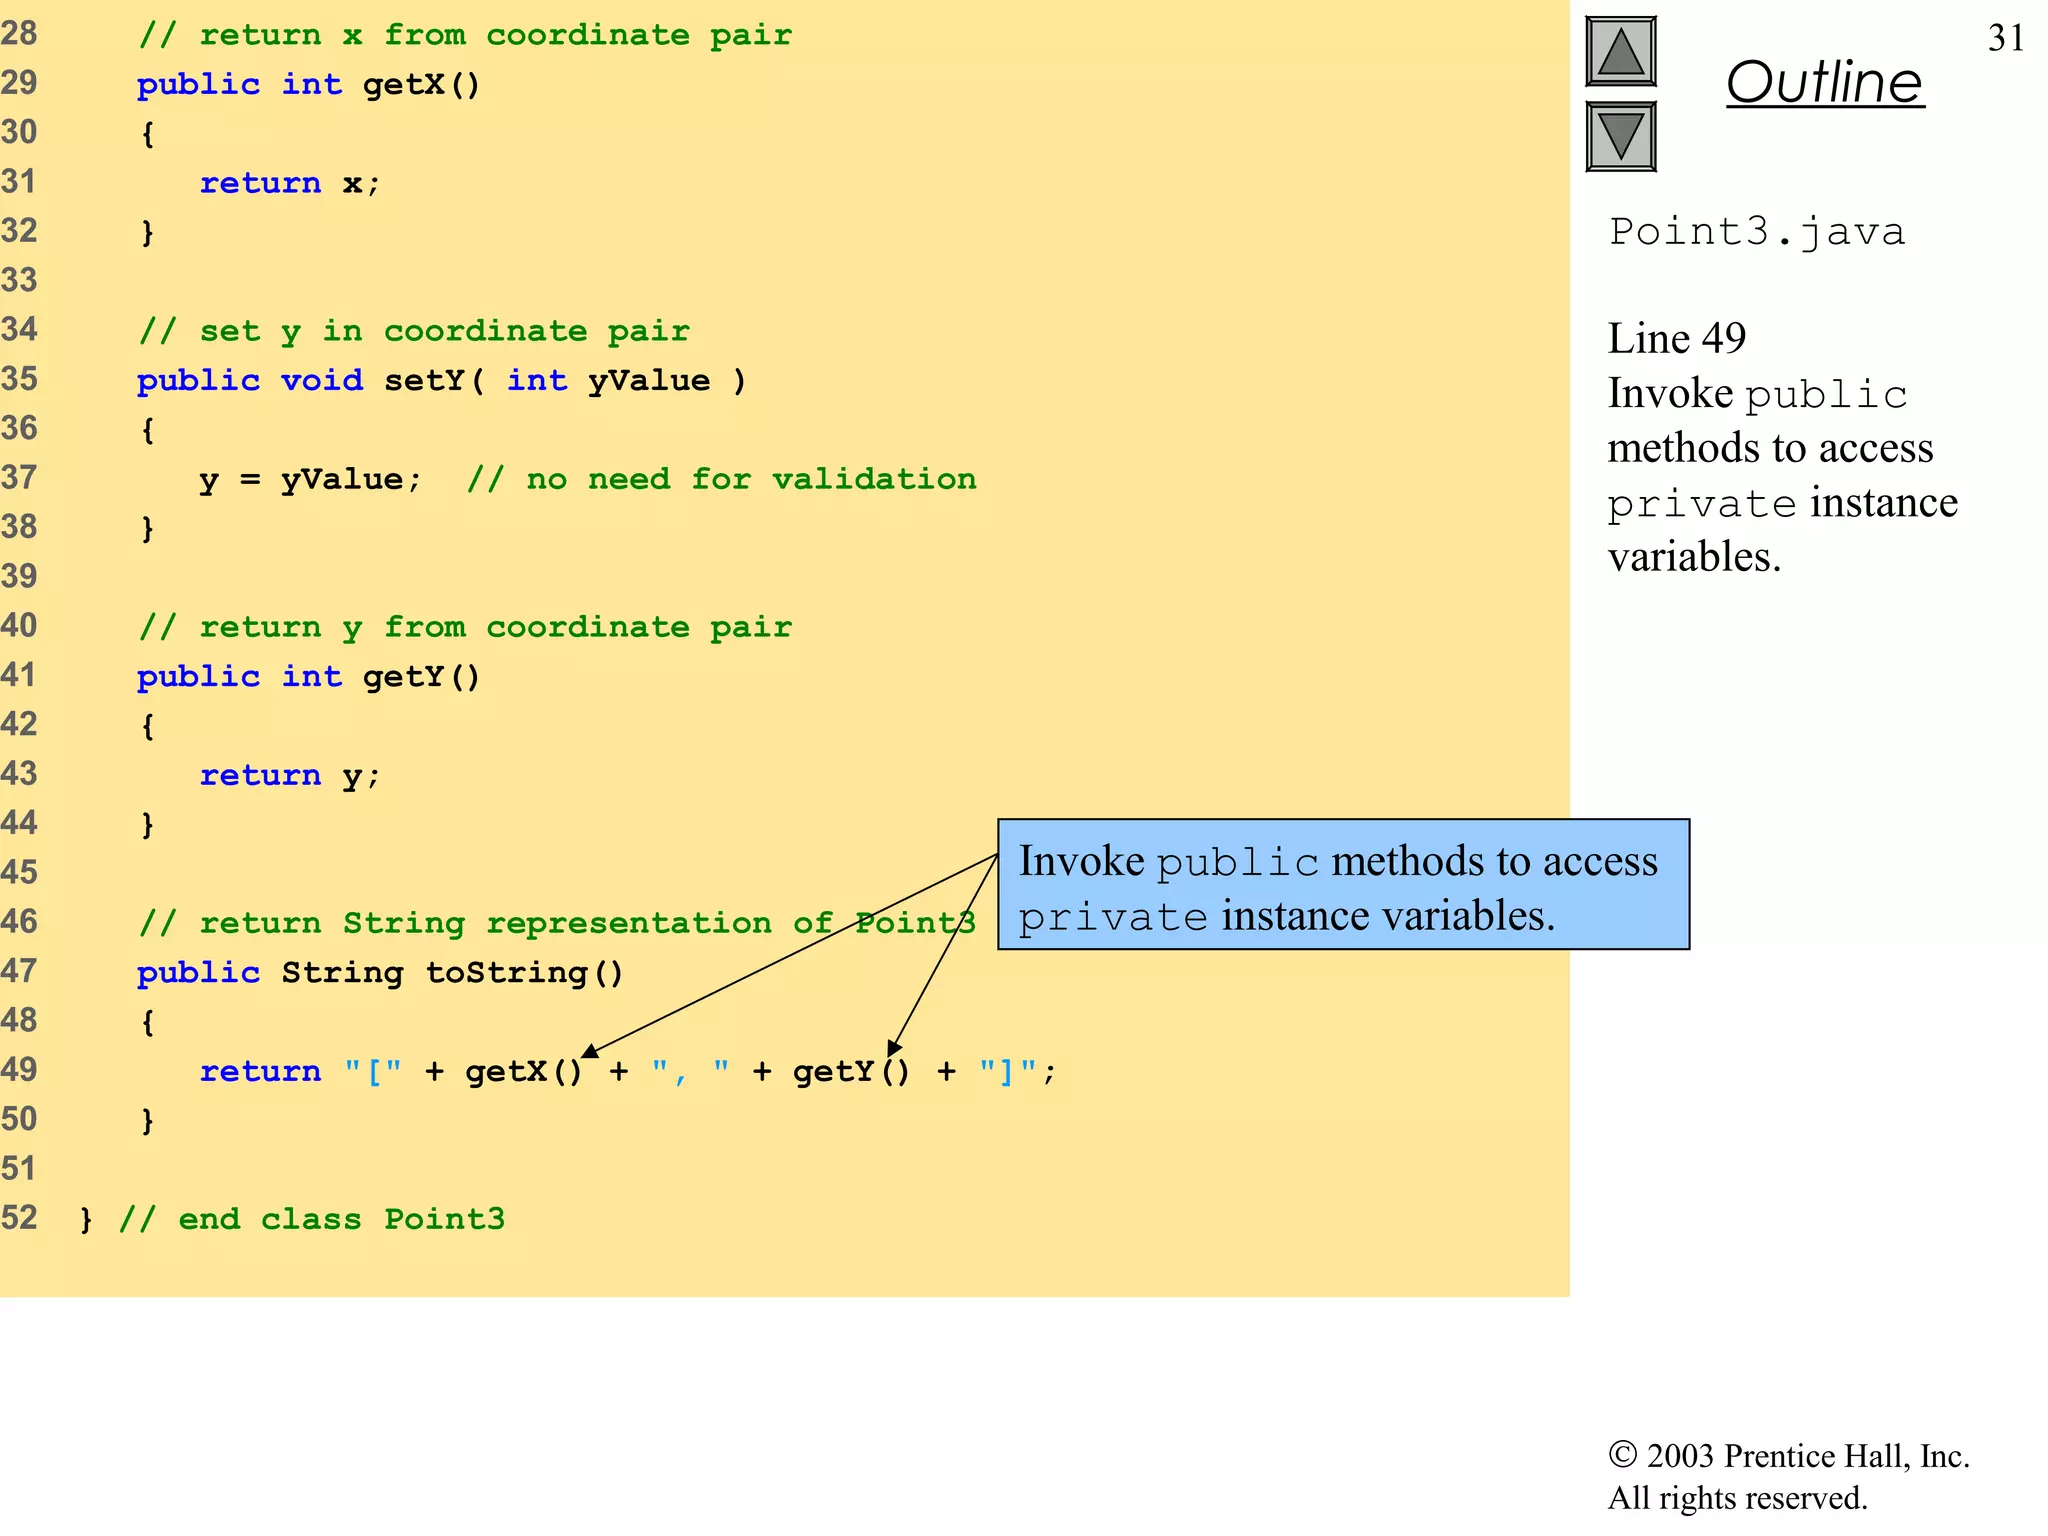Click line number 47 in the gutter

20,971
